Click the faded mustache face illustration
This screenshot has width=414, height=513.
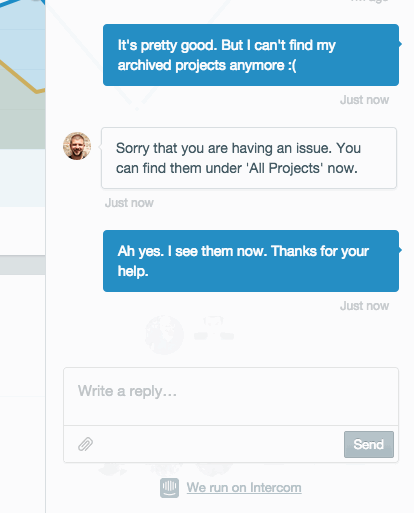pos(214,328)
